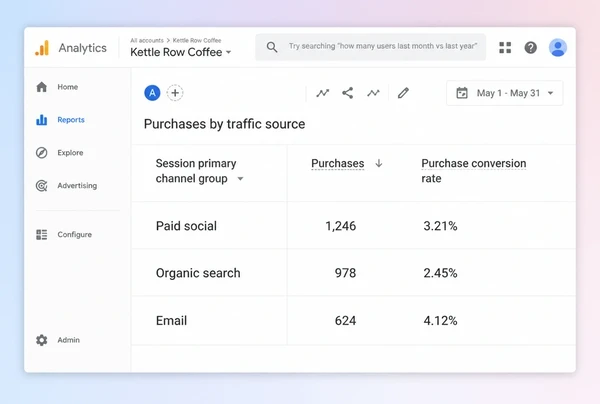Click the 624 purchases value
This screenshot has width=600, height=404.
click(x=346, y=321)
